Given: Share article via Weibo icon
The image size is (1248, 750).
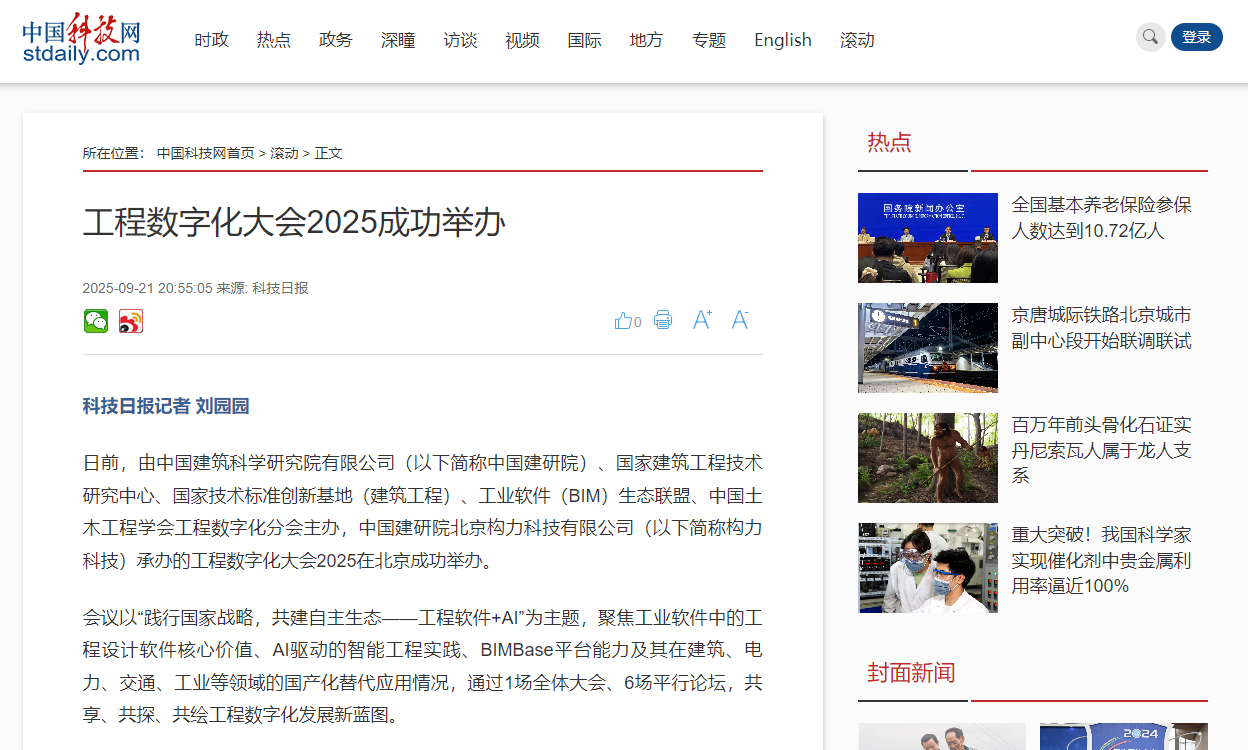Looking at the screenshot, I should point(131,321).
